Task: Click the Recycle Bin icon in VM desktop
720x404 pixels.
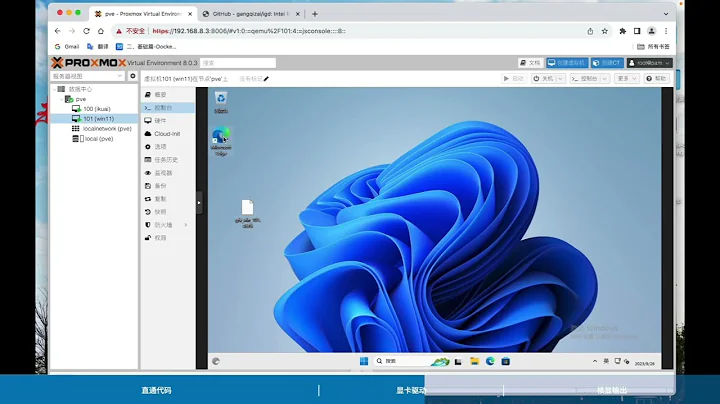Action: [x=221, y=102]
